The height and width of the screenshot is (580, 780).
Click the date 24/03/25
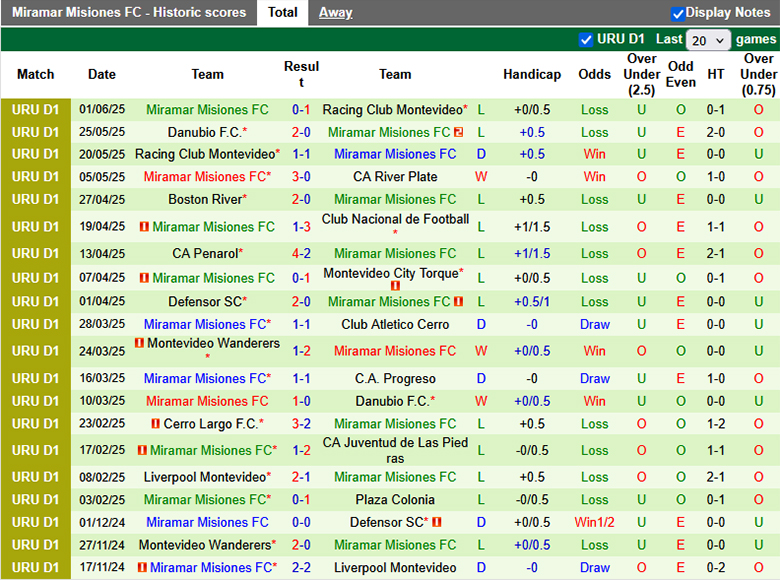(102, 351)
